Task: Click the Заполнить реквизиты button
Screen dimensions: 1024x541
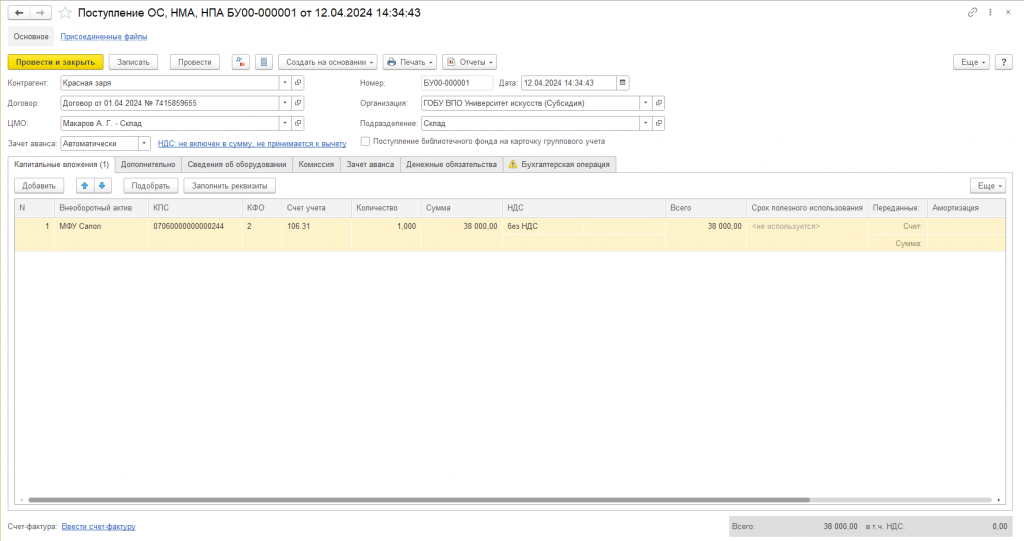Action: coord(230,186)
